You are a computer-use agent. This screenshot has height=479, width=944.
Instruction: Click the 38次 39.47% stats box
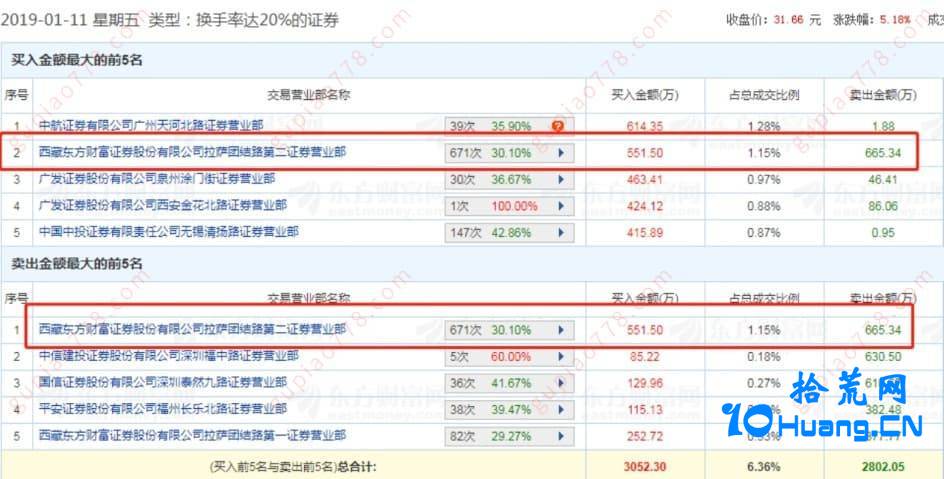point(509,409)
